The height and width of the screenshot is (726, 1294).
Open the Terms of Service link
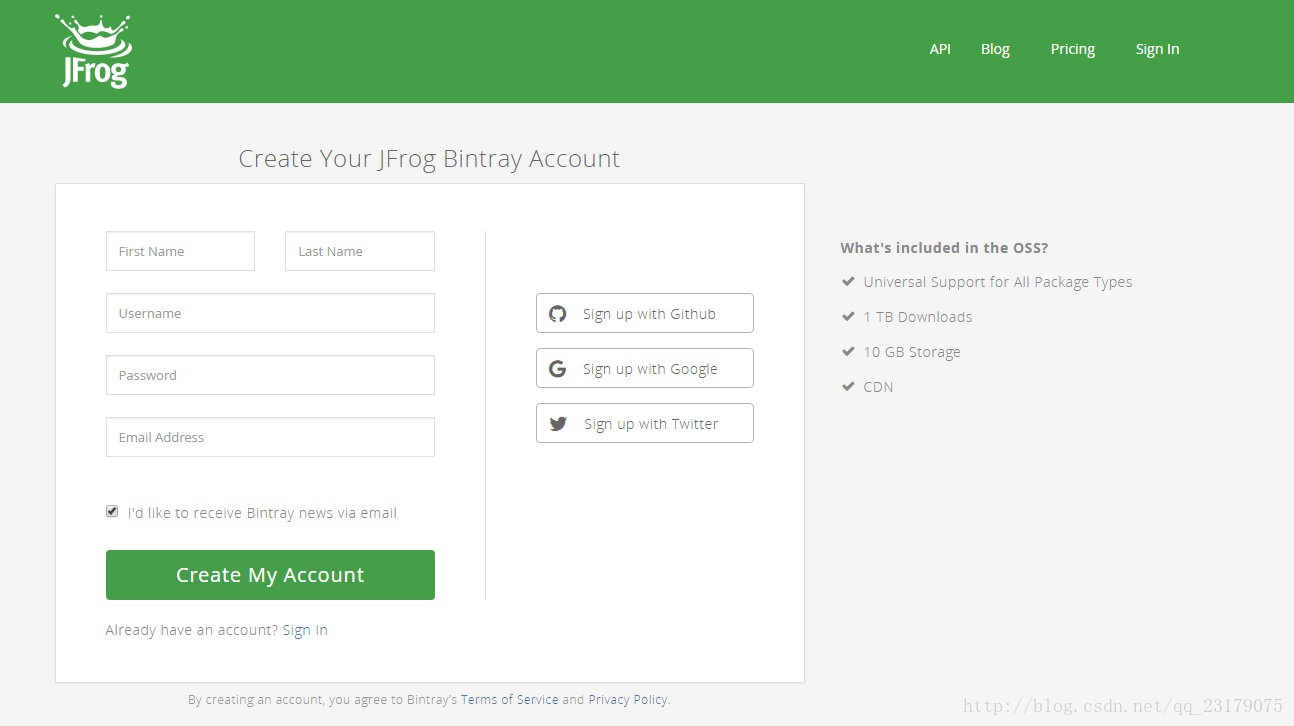(510, 699)
